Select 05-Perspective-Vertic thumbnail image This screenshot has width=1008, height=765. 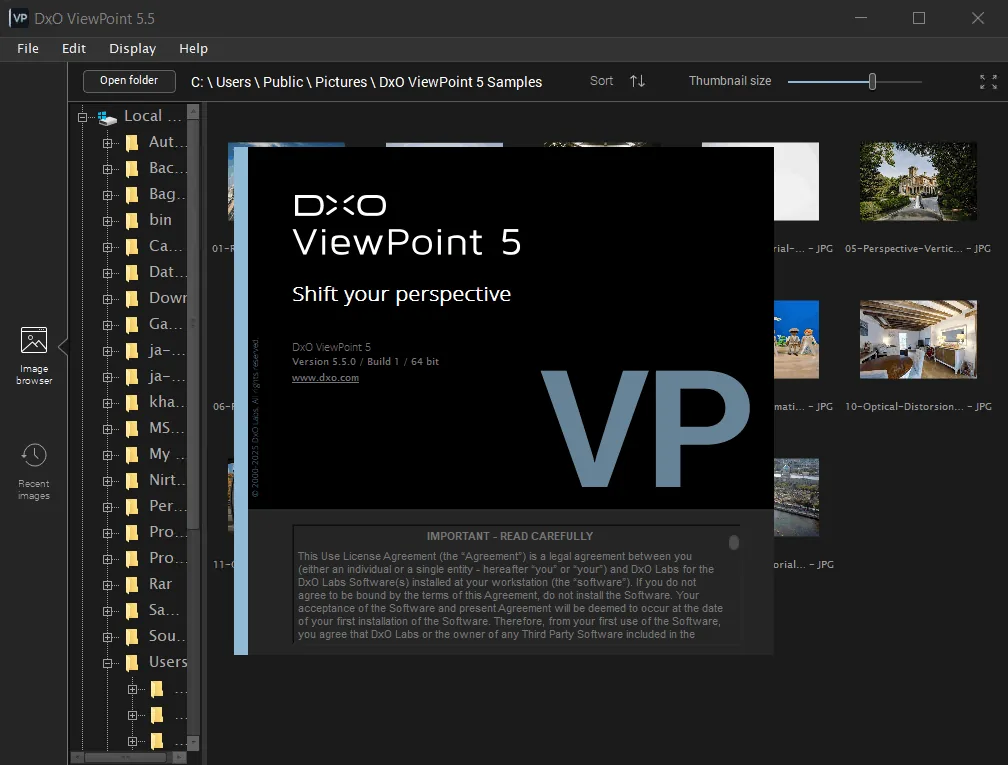(918, 181)
